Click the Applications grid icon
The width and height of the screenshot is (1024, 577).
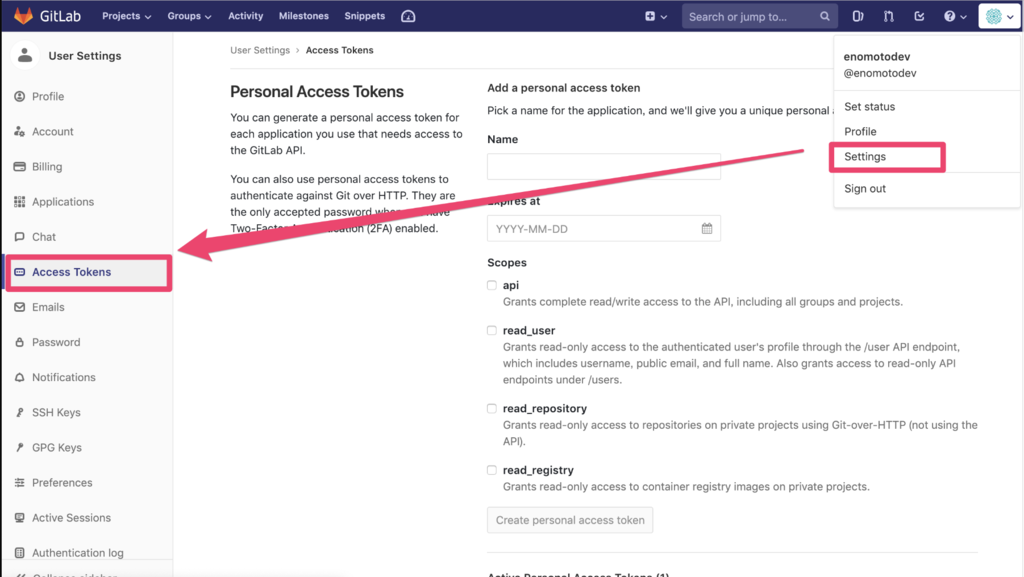pos(20,202)
